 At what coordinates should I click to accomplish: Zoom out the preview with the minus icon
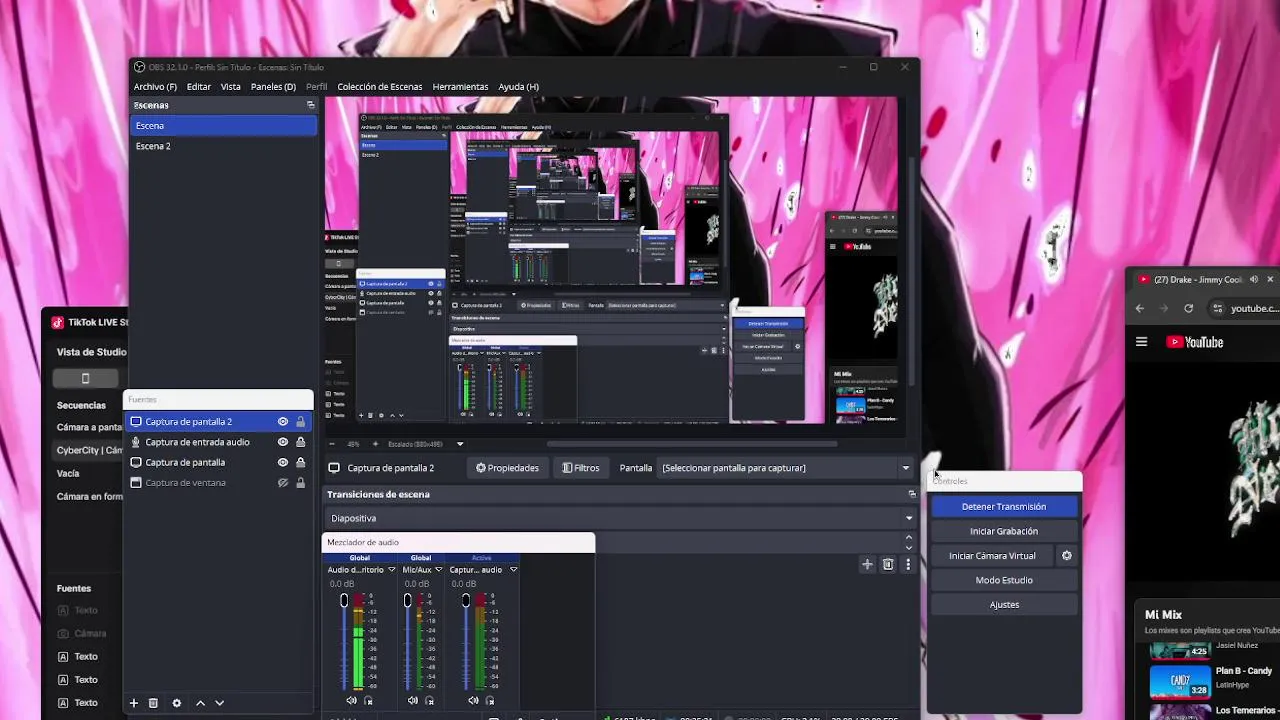332,444
